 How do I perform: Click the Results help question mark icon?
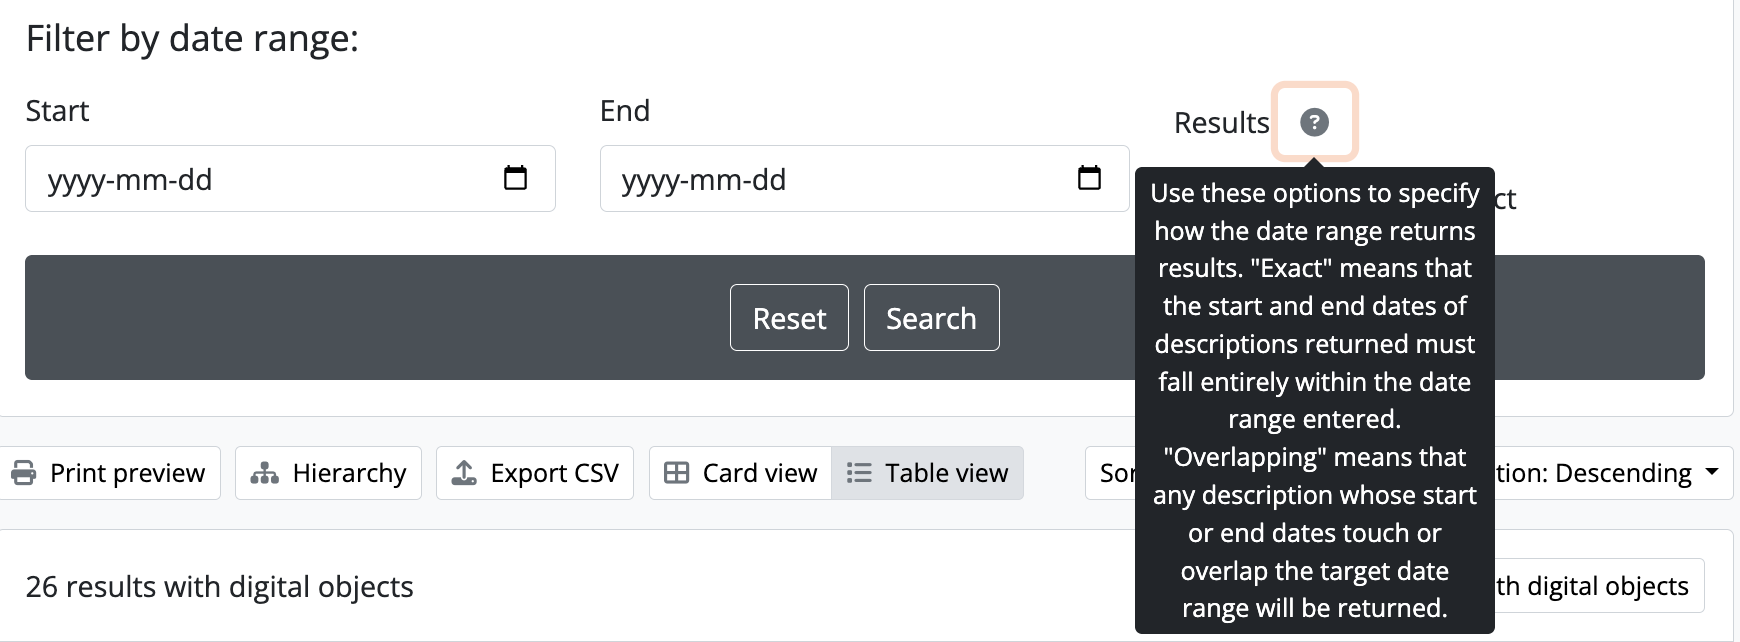tap(1314, 122)
